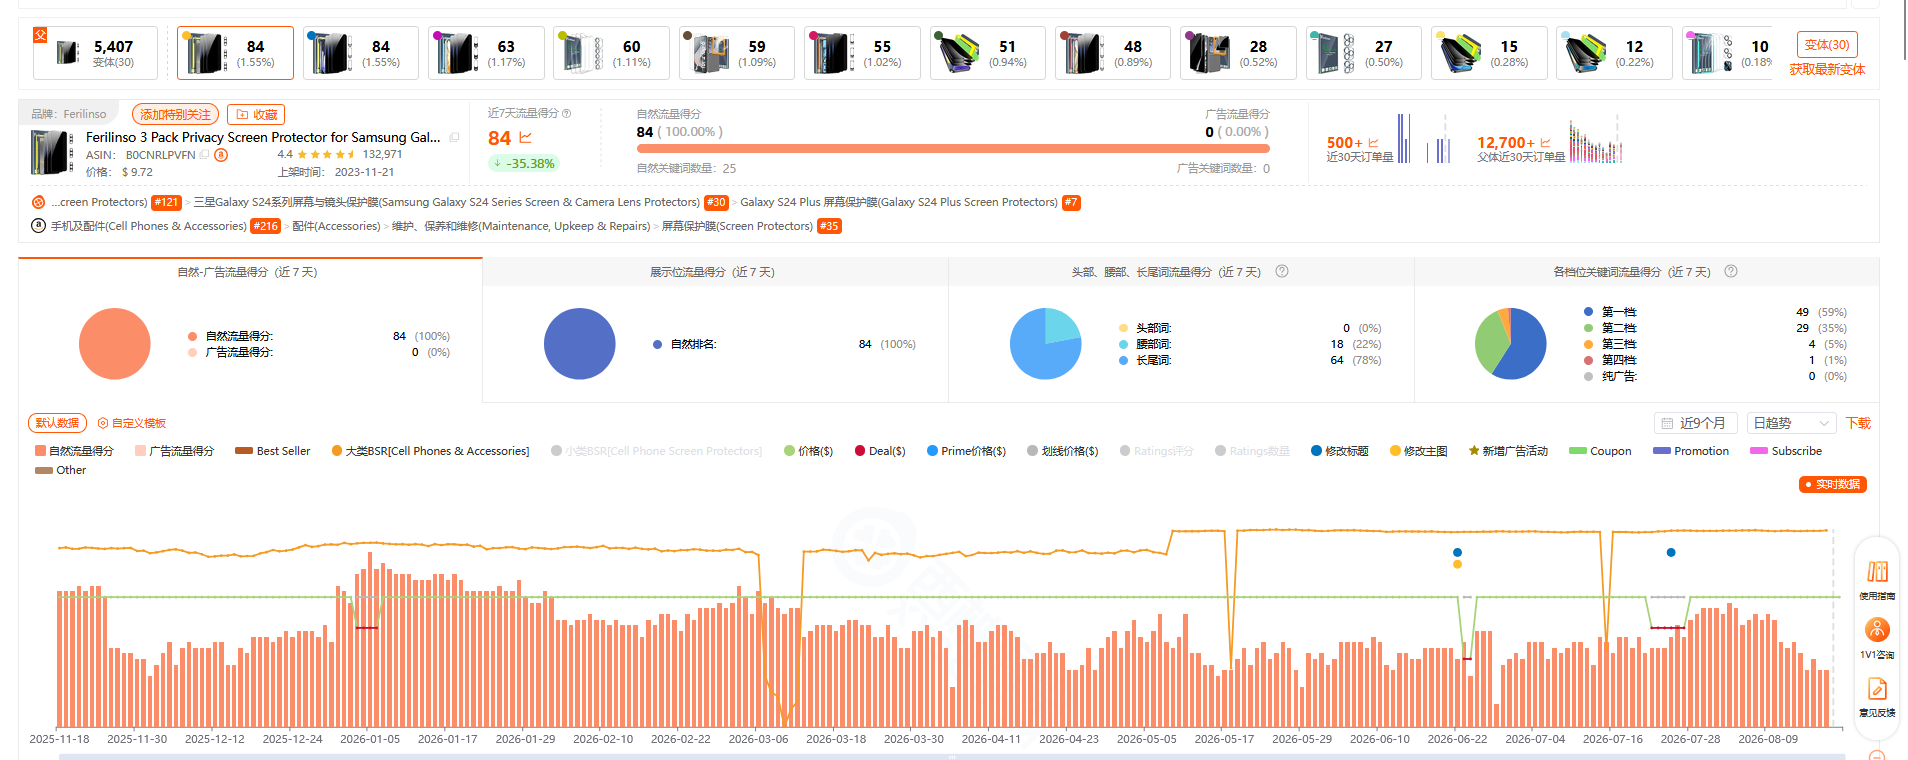Screen dimensions: 1908x760
Task: Click the blue 修改标题 marker near 2025-07-28
Action: [1671, 552]
